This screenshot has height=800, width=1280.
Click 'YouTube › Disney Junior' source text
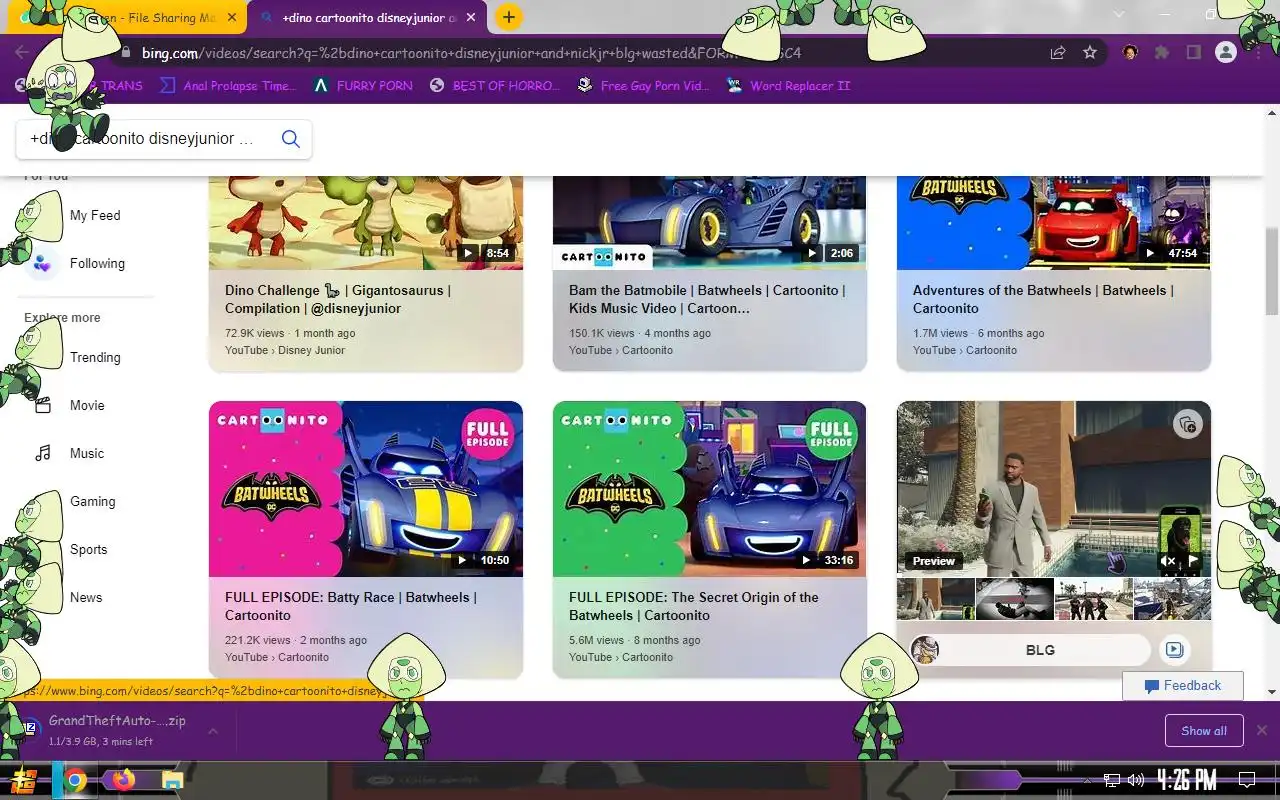click(x=285, y=350)
